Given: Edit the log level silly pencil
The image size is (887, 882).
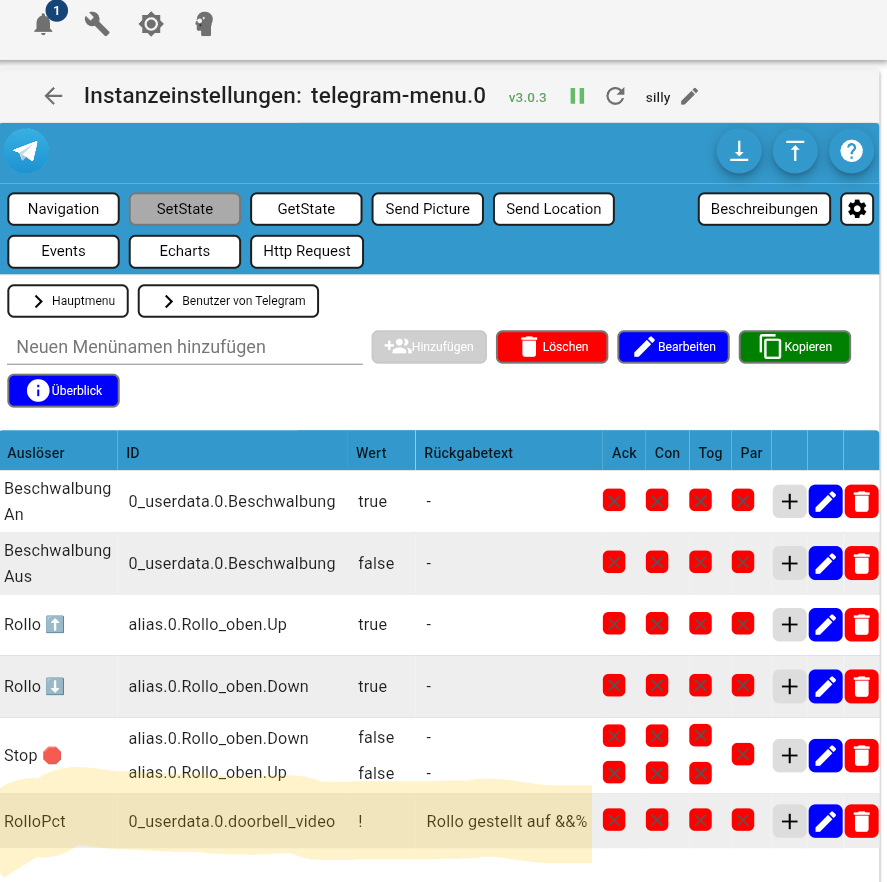Looking at the screenshot, I should (x=689, y=97).
